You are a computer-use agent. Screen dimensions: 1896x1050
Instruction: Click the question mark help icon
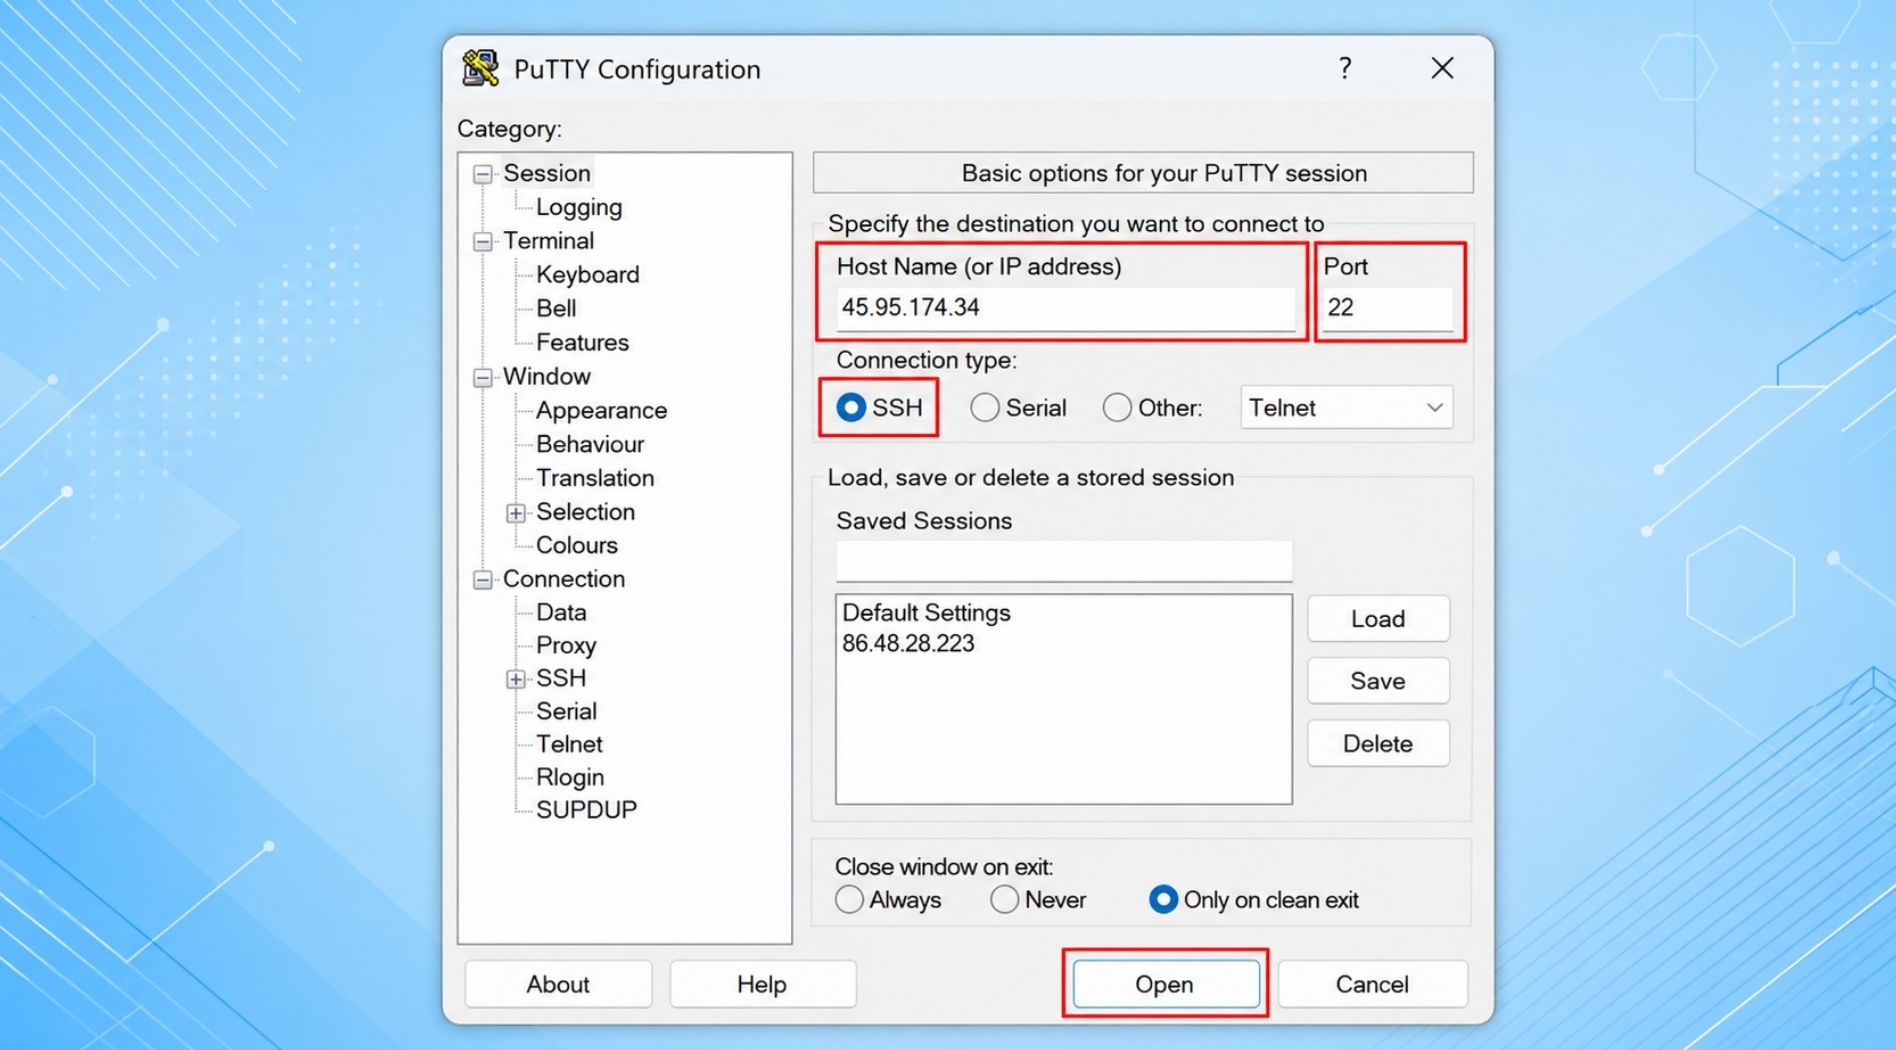coord(1345,68)
